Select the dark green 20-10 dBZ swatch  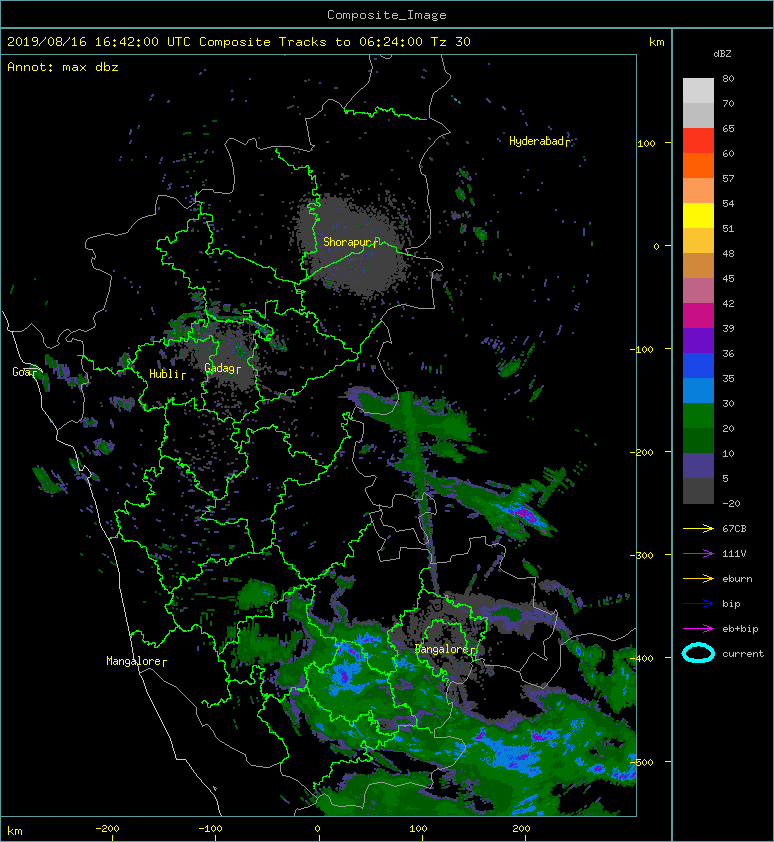(x=698, y=441)
